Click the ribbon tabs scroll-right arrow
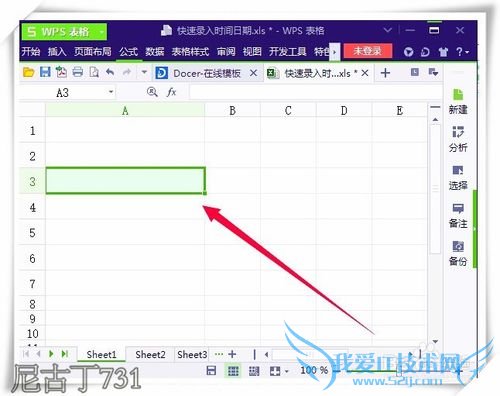The width and height of the screenshot is (500, 396). tap(335, 52)
